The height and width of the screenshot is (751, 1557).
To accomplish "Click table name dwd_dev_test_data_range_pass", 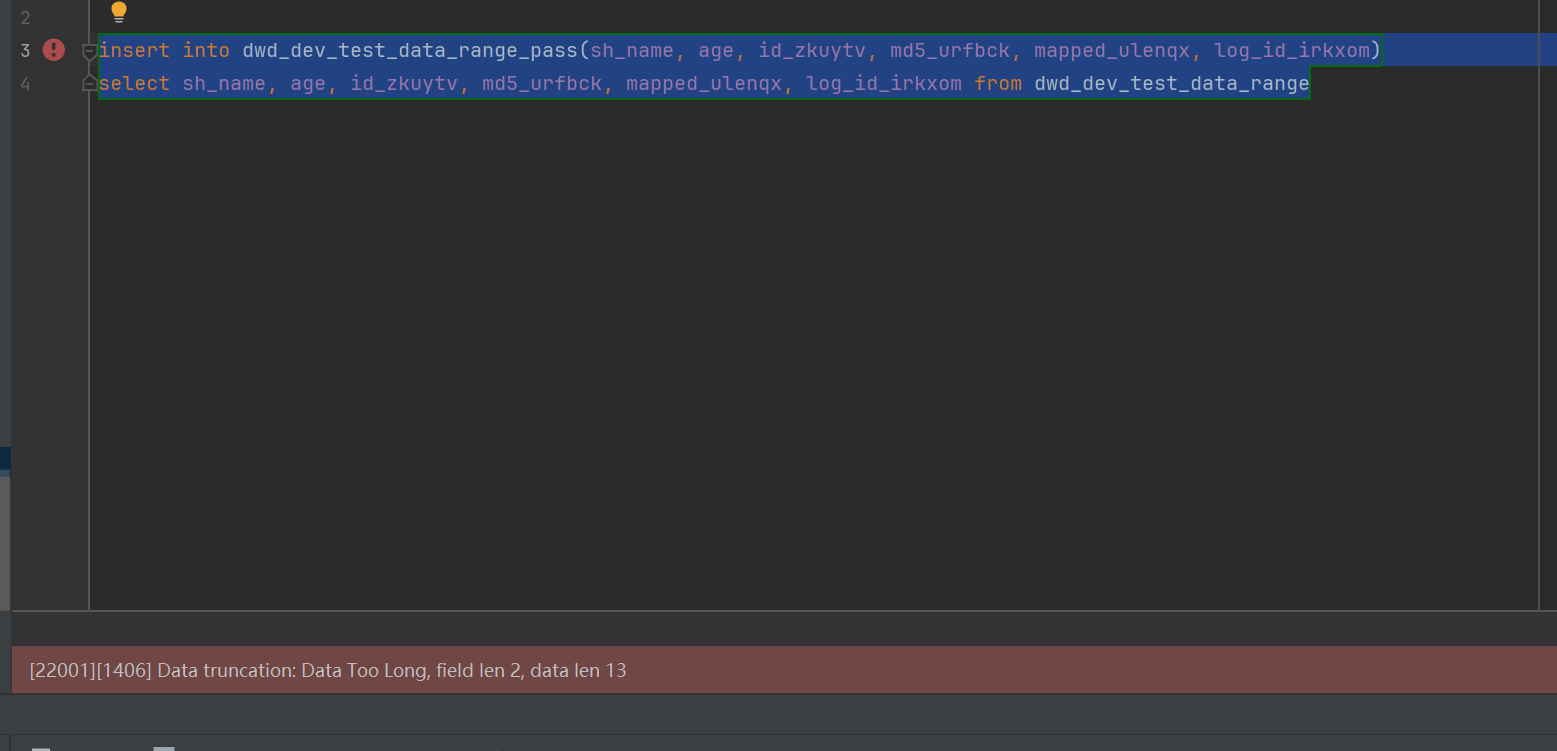I will [410, 50].
